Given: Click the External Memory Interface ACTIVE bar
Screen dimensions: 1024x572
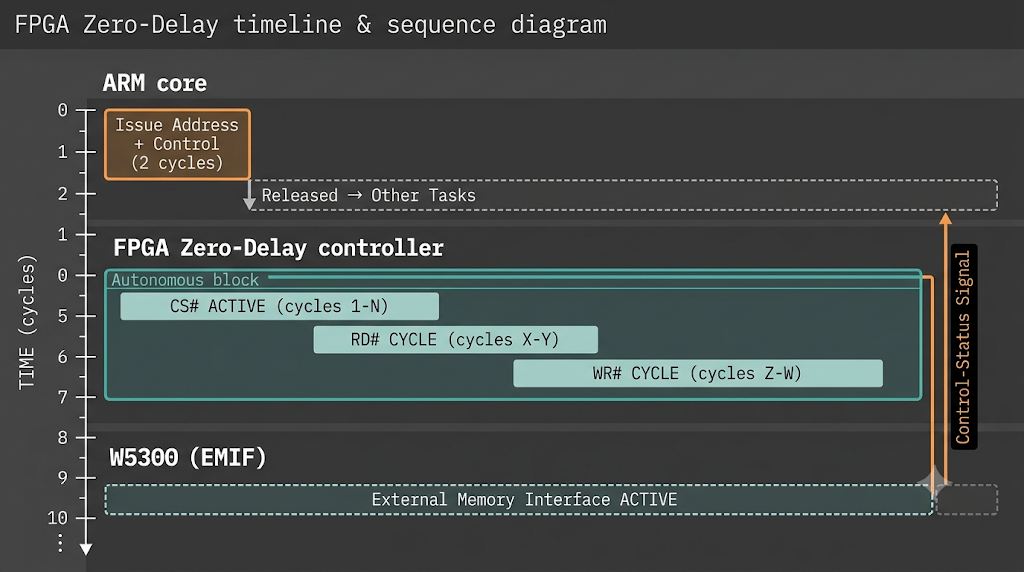Looking at the screenshot, I should (x=519, y=500).
